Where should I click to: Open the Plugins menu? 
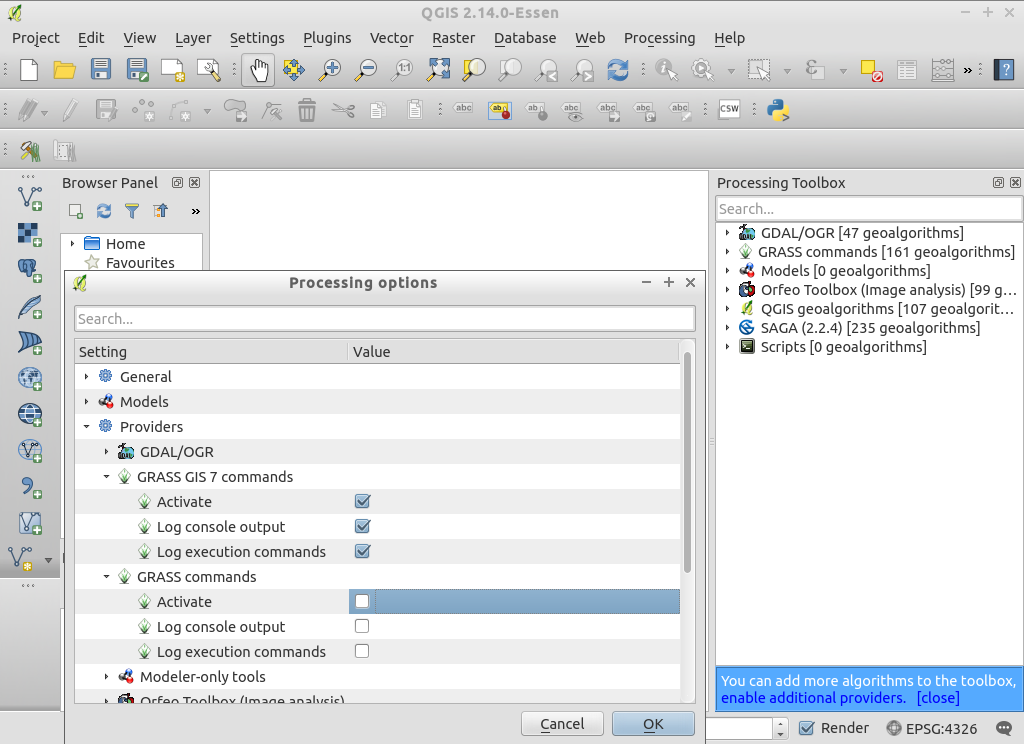(327, 38)
